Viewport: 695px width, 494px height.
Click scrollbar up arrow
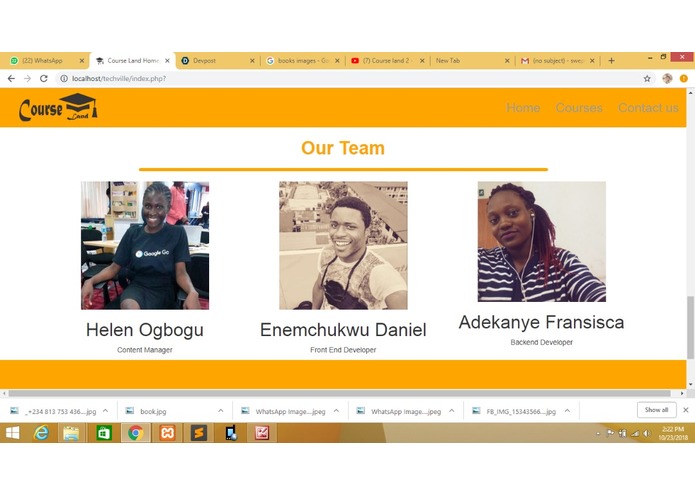point(690,93)
